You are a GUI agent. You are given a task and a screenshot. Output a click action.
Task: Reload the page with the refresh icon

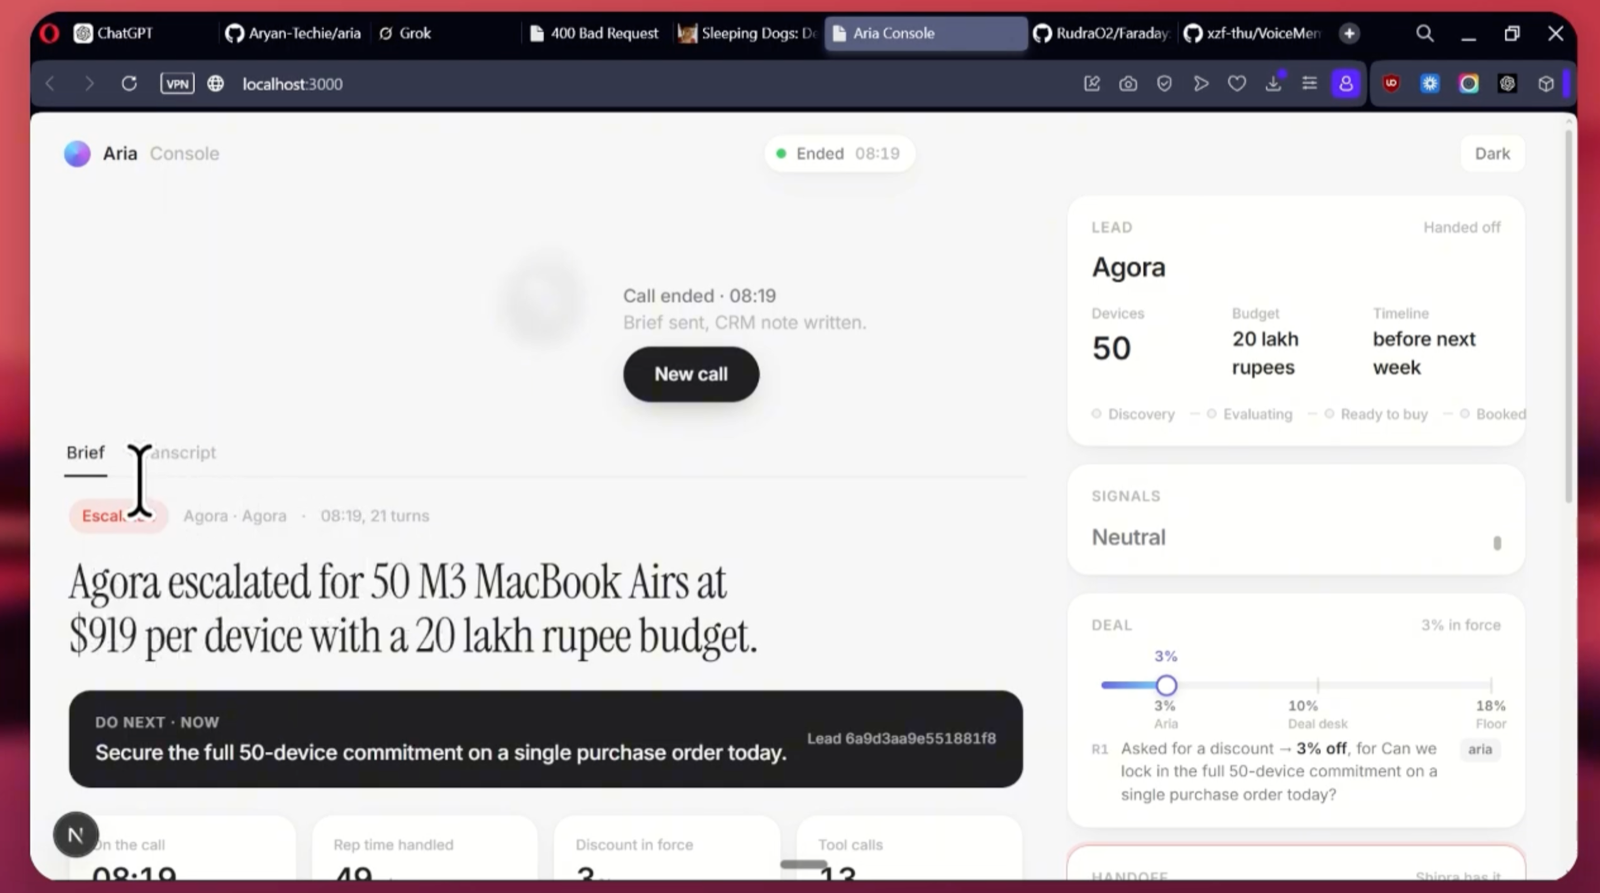coord(129,84)
